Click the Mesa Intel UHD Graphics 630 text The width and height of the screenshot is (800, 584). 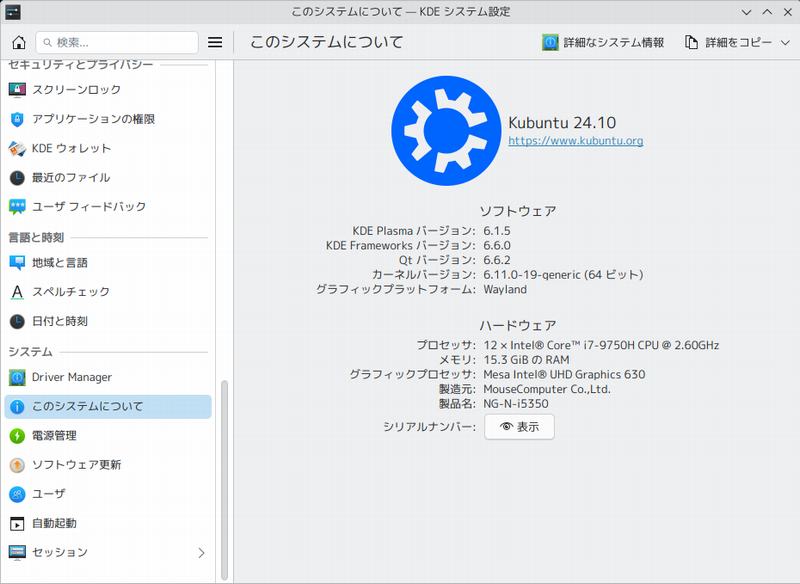564,374
